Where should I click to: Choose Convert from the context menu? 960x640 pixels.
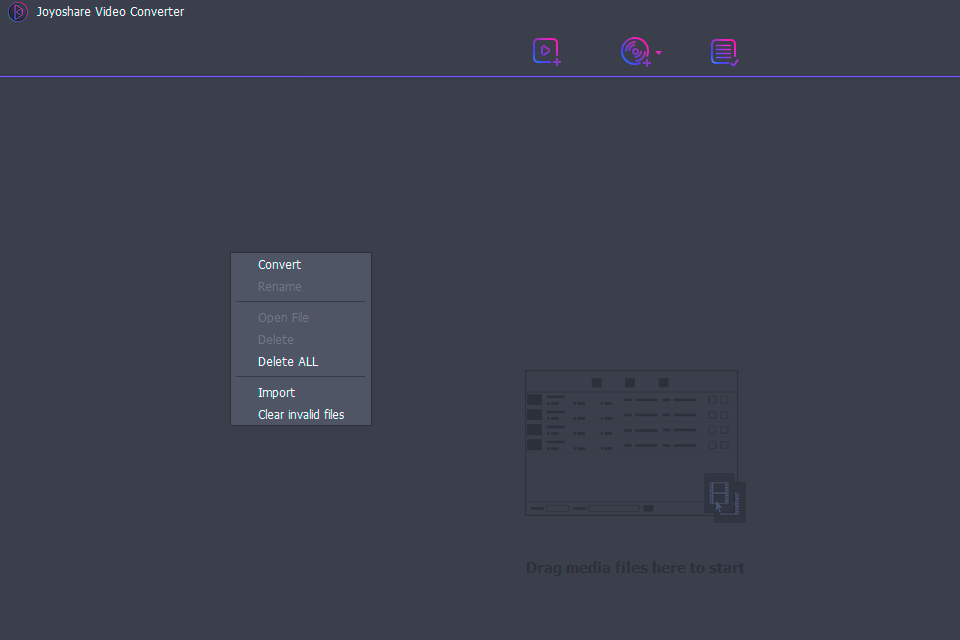[x=279, y=265]
